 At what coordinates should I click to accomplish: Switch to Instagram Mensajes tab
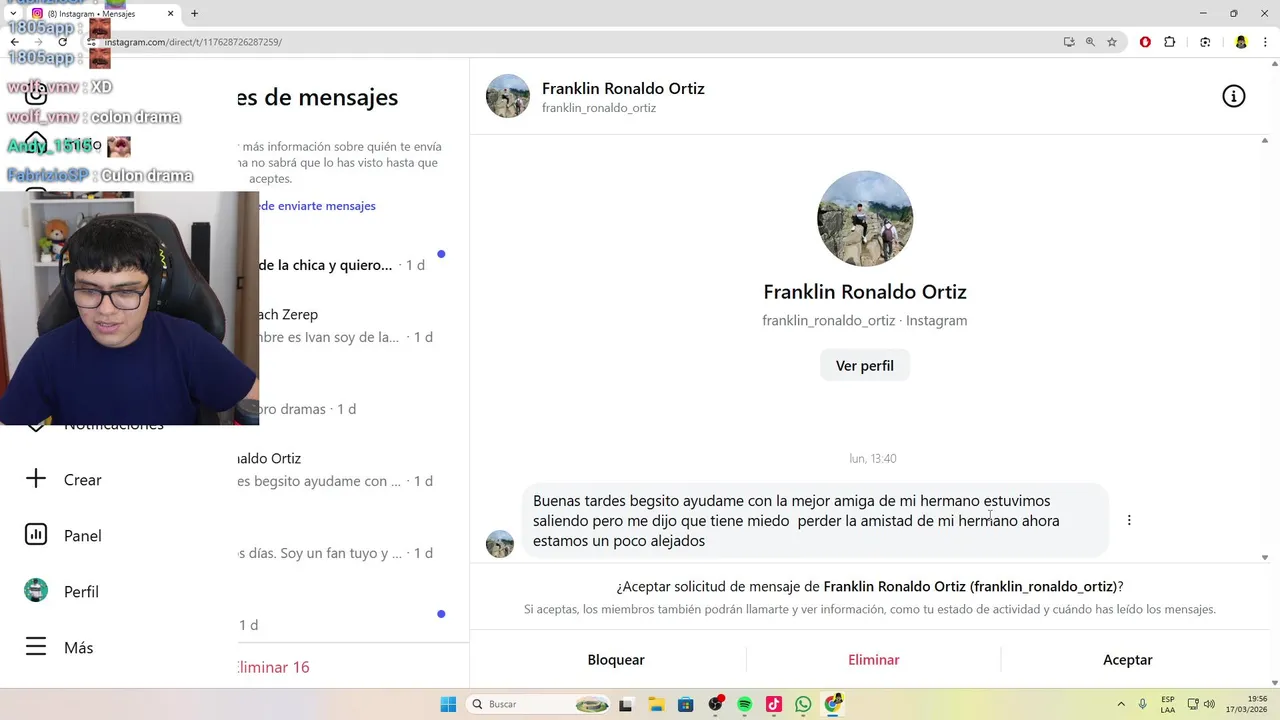102,14
